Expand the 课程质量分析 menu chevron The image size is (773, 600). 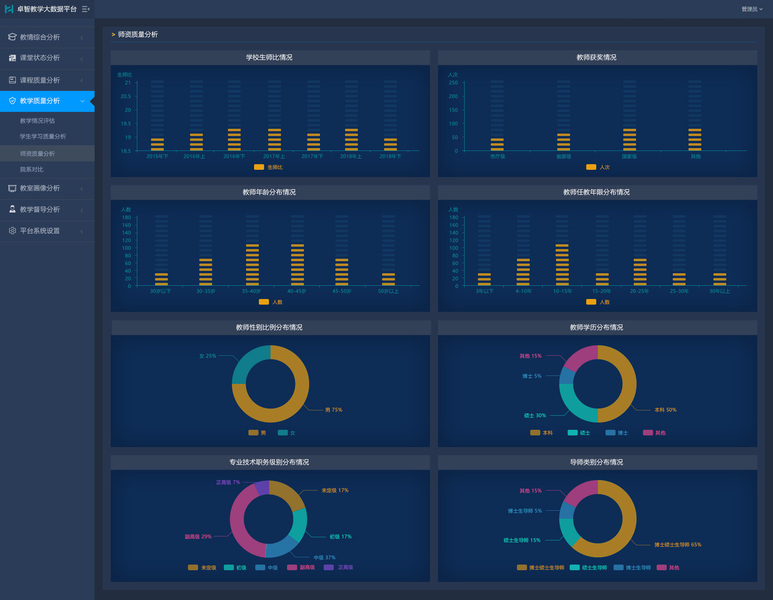pyautogui.click(x=82, y=80)
